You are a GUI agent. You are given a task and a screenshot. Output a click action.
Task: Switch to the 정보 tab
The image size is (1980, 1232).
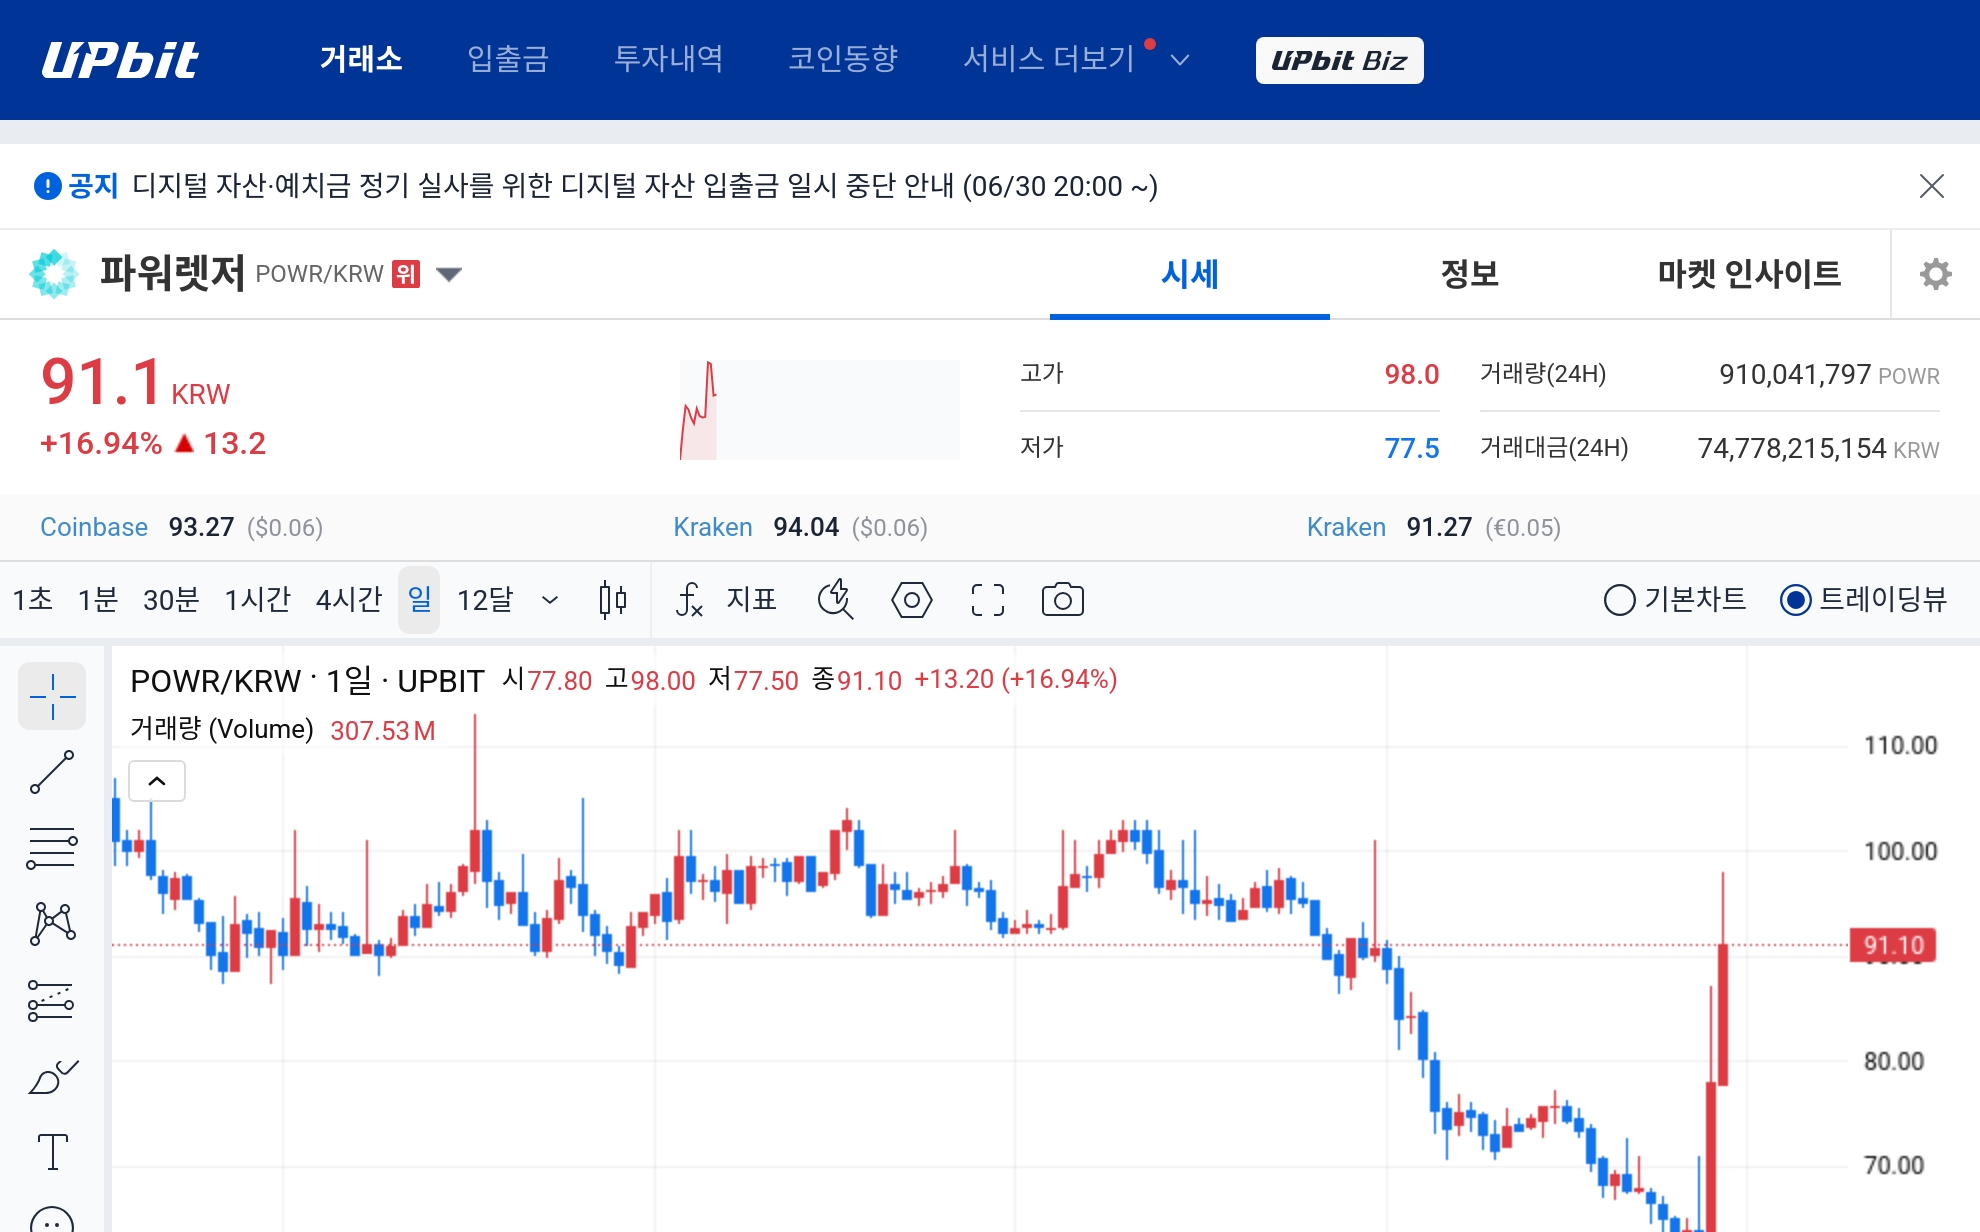[1470, 274]
